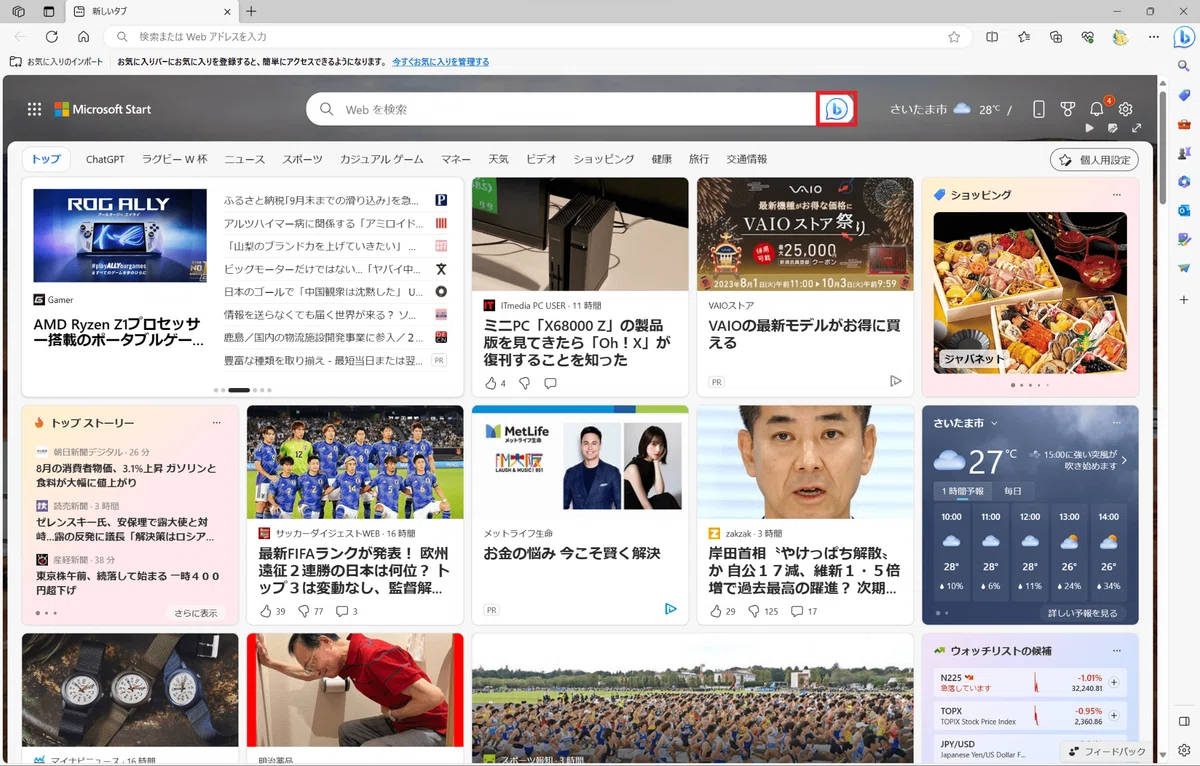Viewport: 1200px width, 766px height.
Task: Dislike the ミニPC X68000 Z article
Action: pos(524,383)
